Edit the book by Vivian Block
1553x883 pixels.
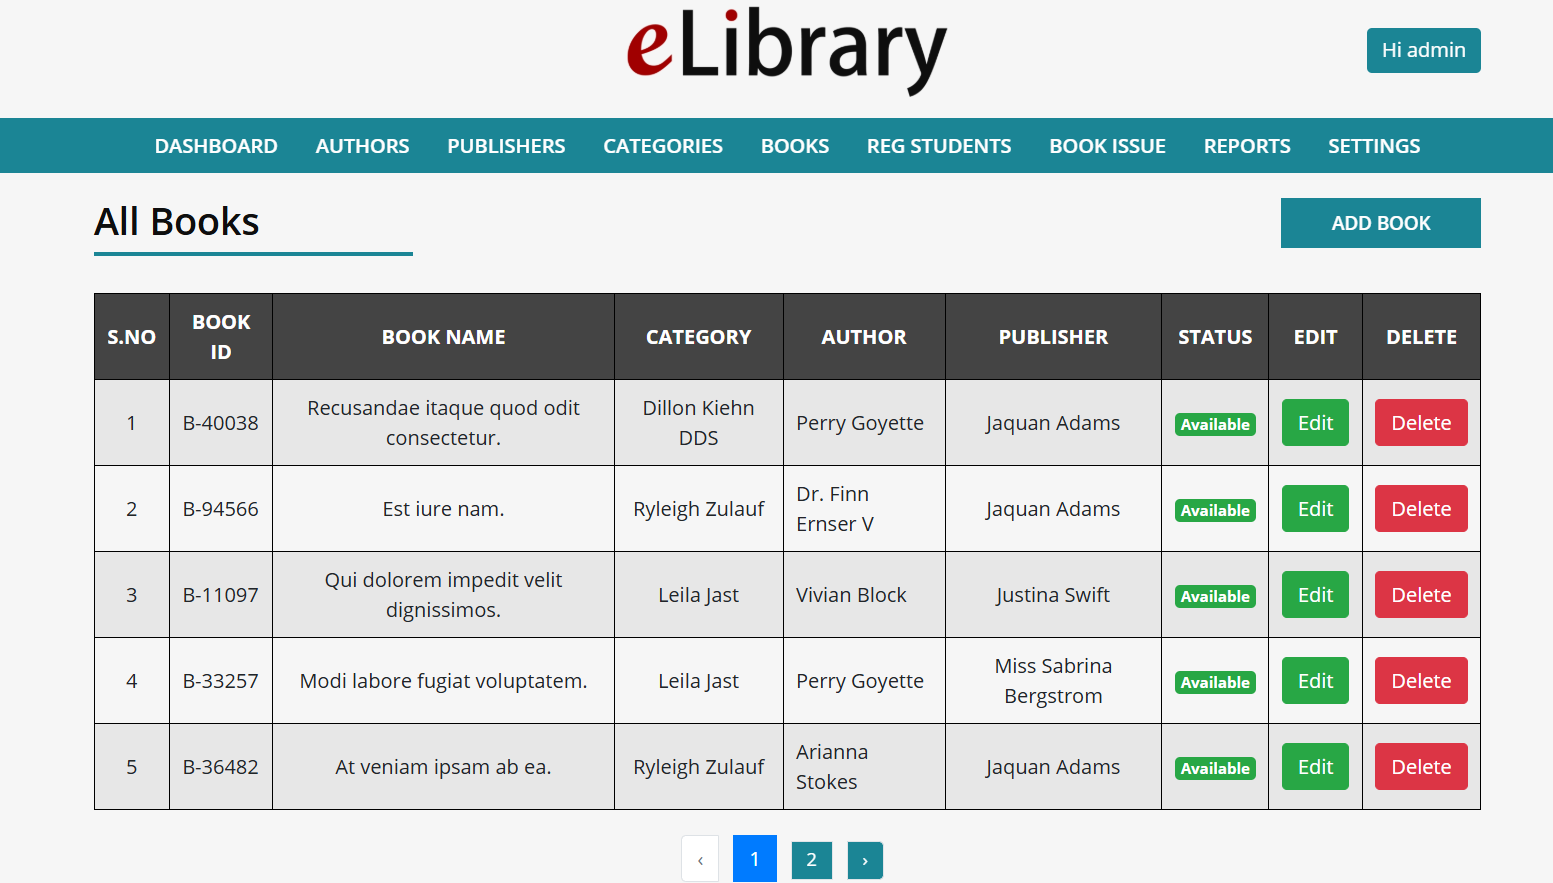coord(1315,595)
